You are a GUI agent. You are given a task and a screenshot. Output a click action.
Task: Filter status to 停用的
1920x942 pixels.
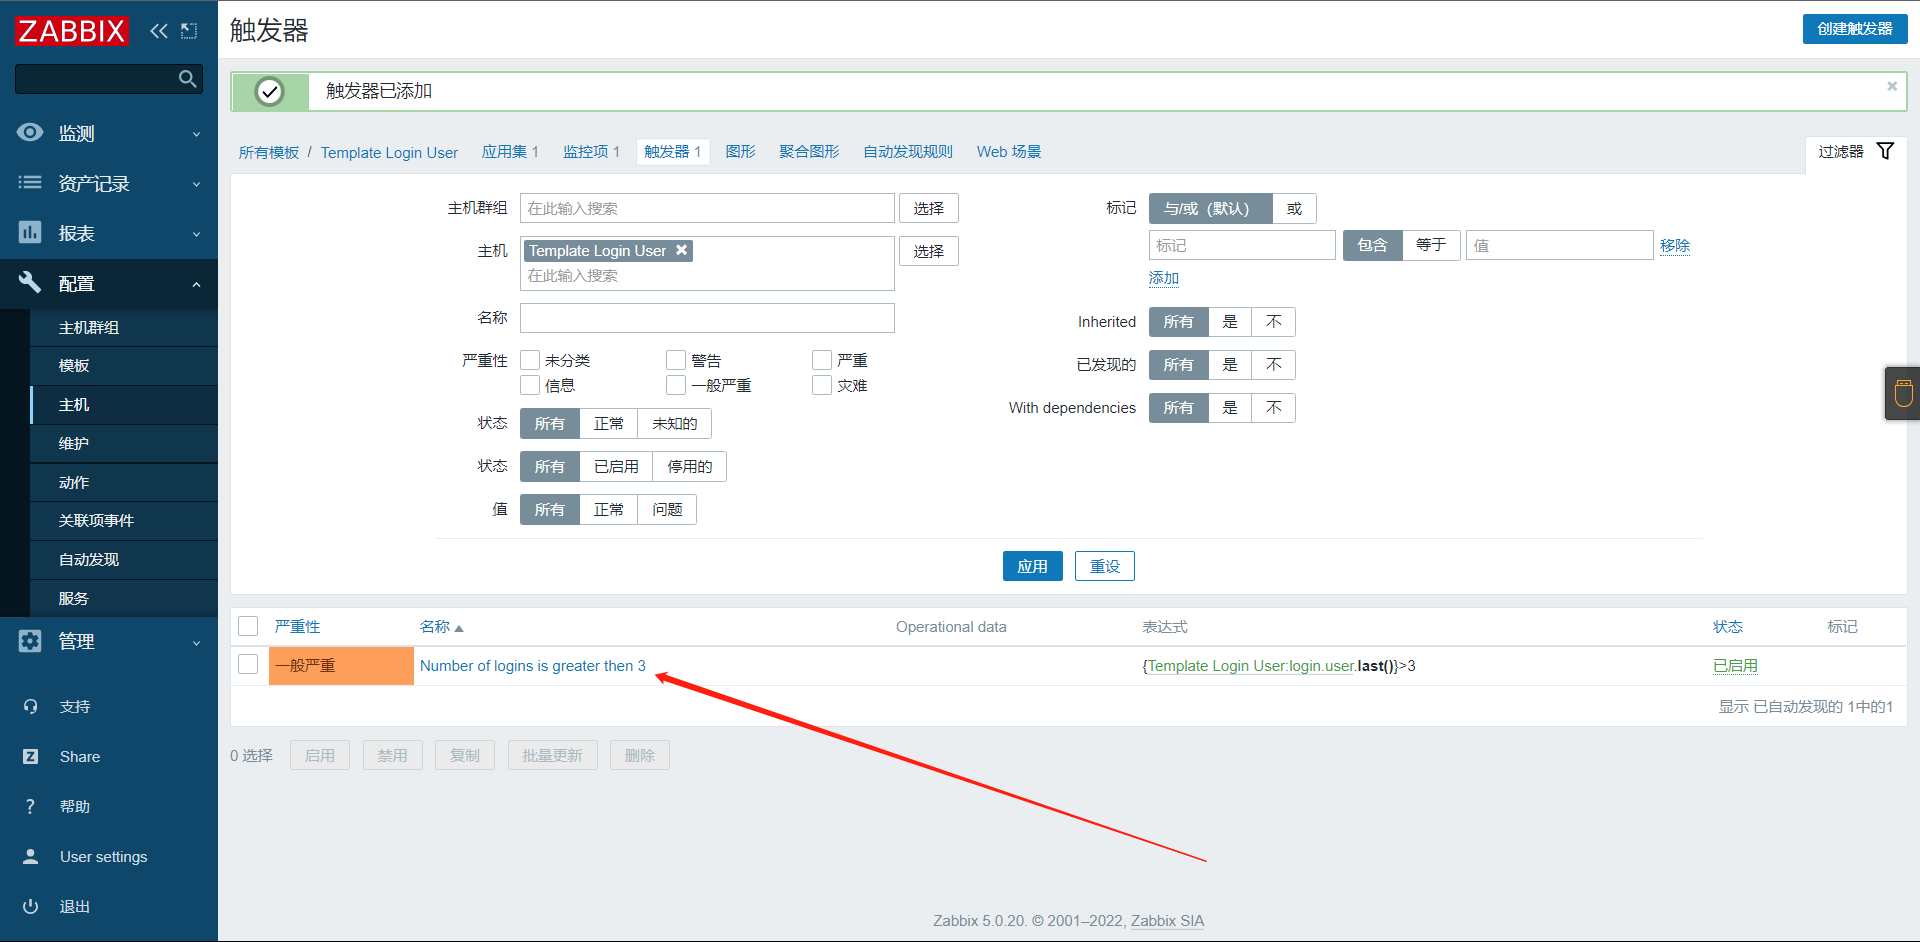coord(690,467)
